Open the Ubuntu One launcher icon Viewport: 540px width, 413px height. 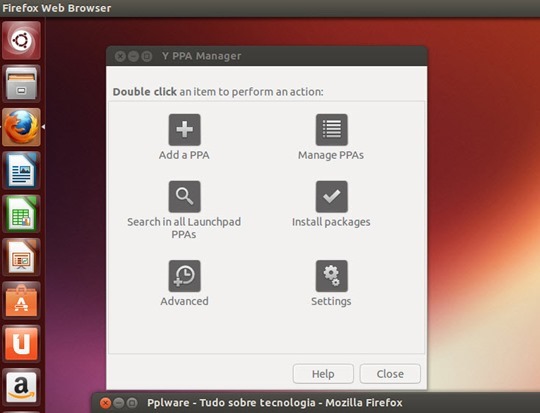[x=21, y=344]
